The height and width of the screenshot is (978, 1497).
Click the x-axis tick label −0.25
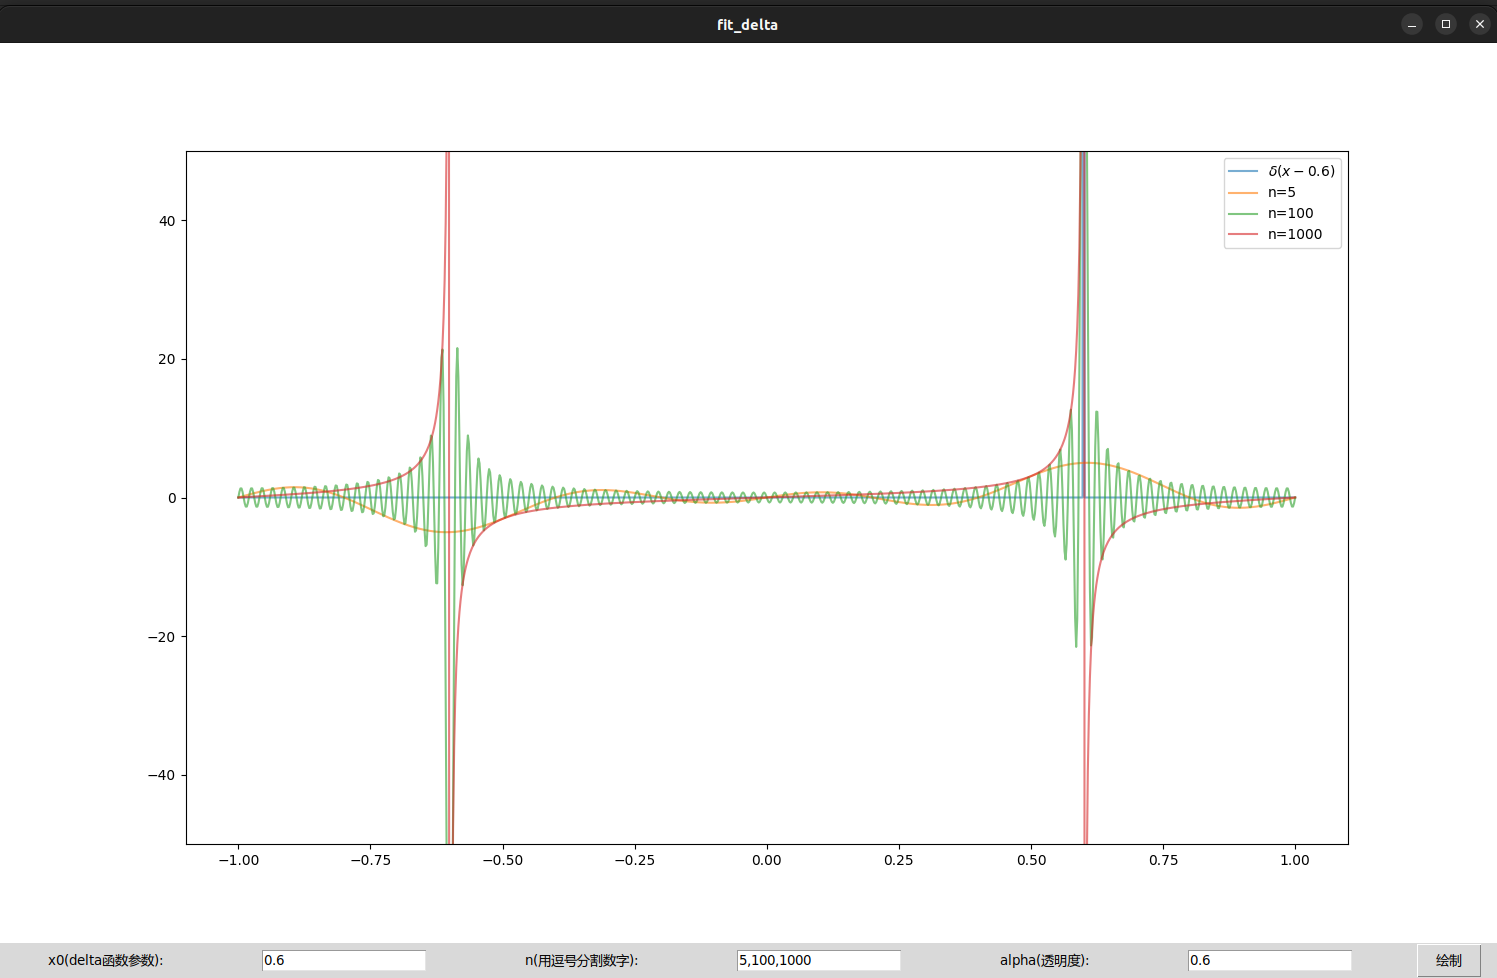point(634,860)
